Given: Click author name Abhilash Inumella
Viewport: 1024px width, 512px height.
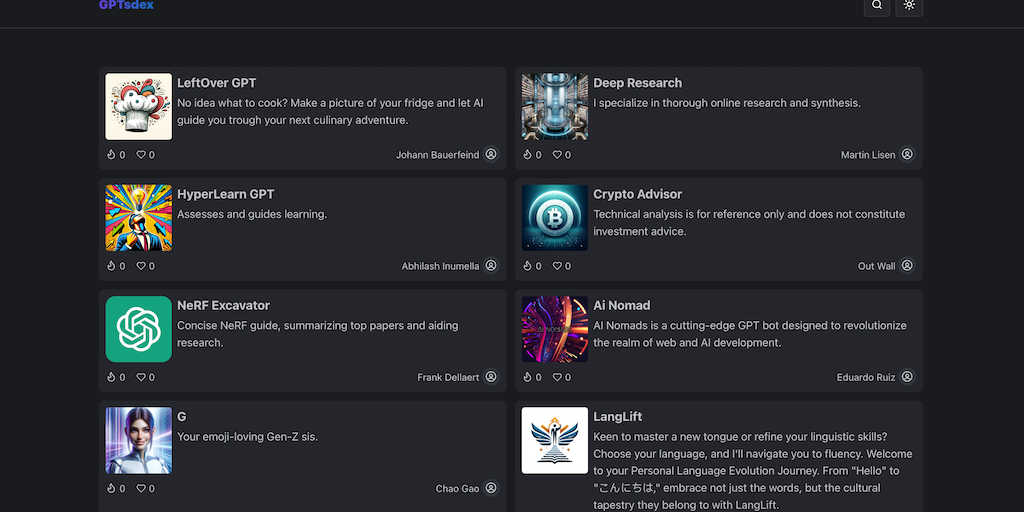Looking at the screenshot, I should pos(440,266).
